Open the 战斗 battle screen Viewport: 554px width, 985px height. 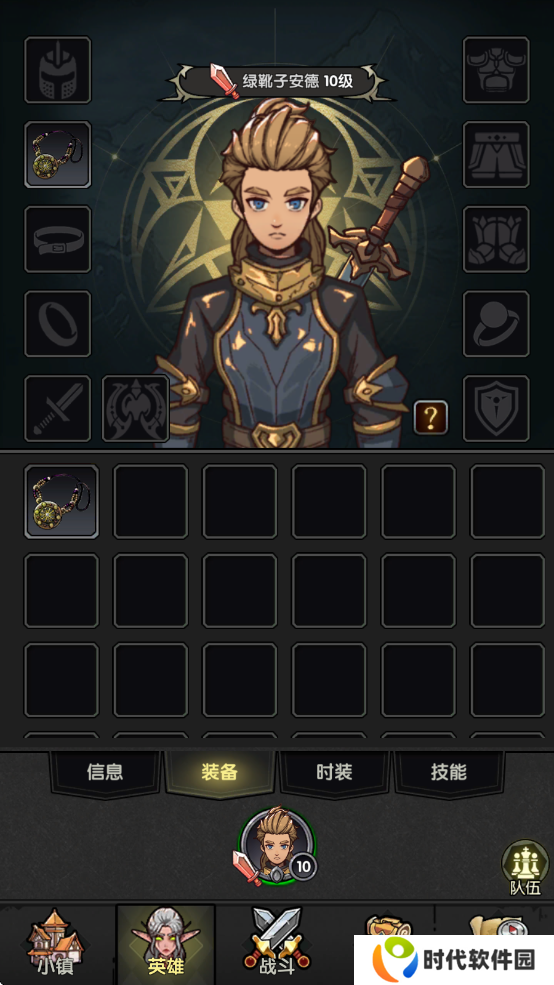tap(277, 943)
